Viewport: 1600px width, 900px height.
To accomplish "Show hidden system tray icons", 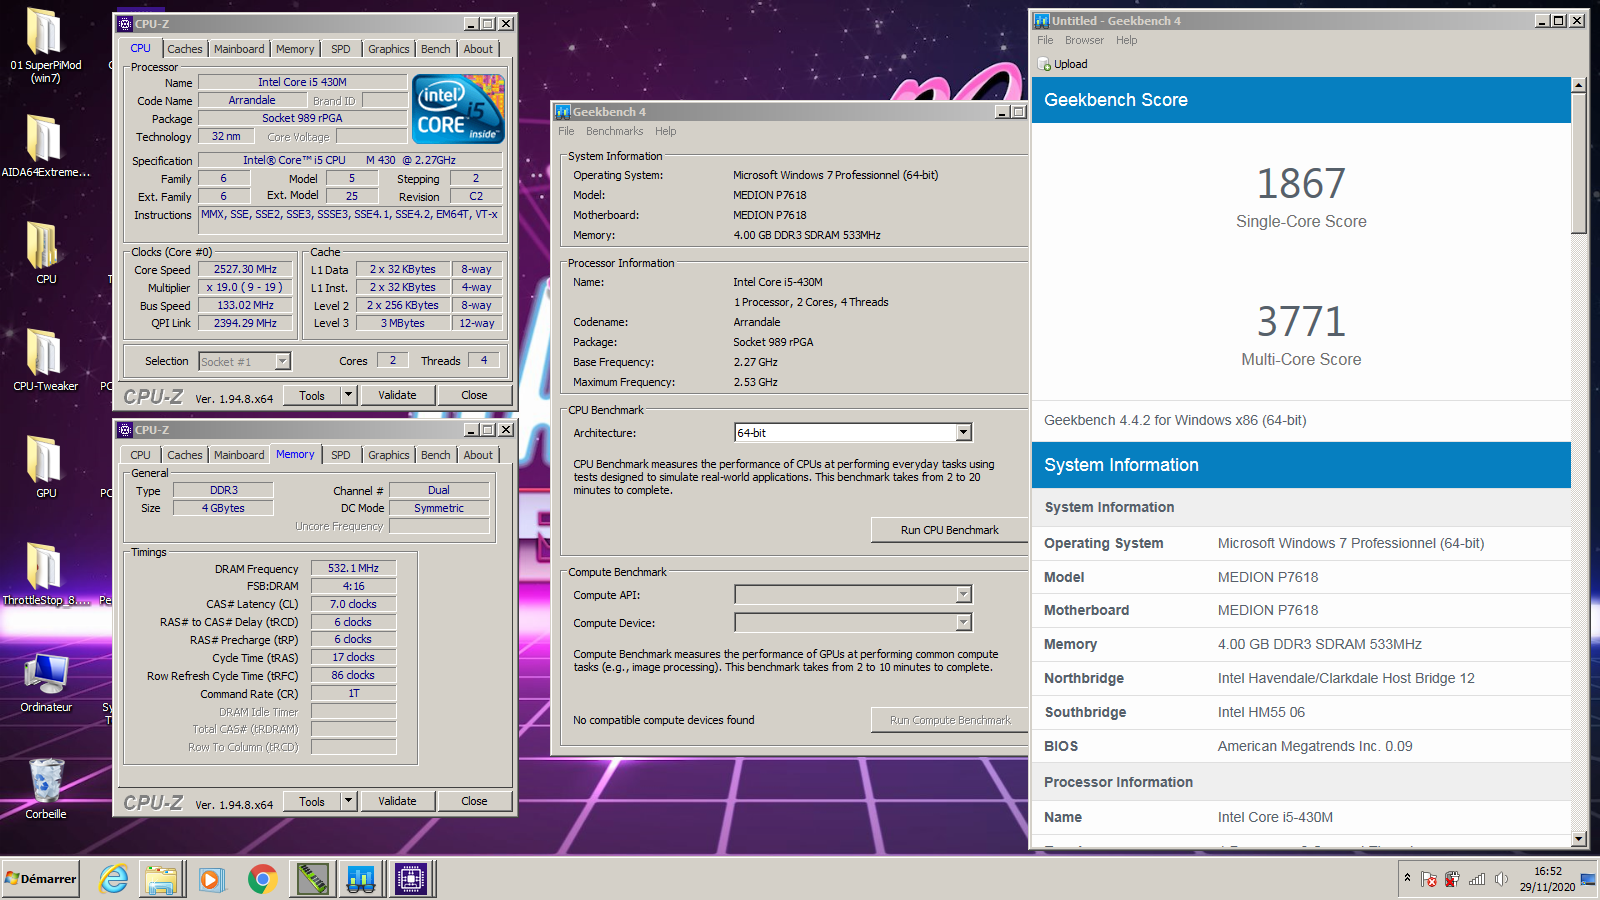I will tap(1407, 878).
